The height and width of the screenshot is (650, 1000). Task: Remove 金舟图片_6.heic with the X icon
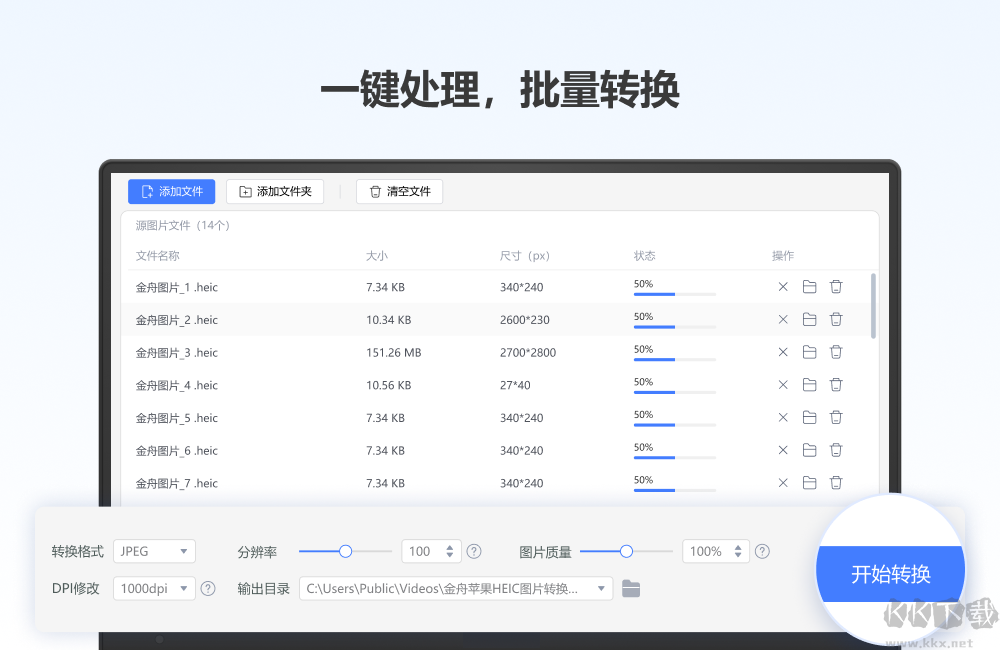[x=783, y=450]
